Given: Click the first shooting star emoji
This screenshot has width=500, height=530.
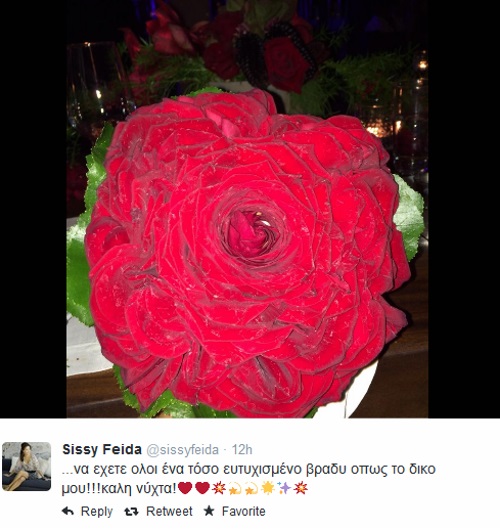Looking at the screenshot, I should [235, 488].
